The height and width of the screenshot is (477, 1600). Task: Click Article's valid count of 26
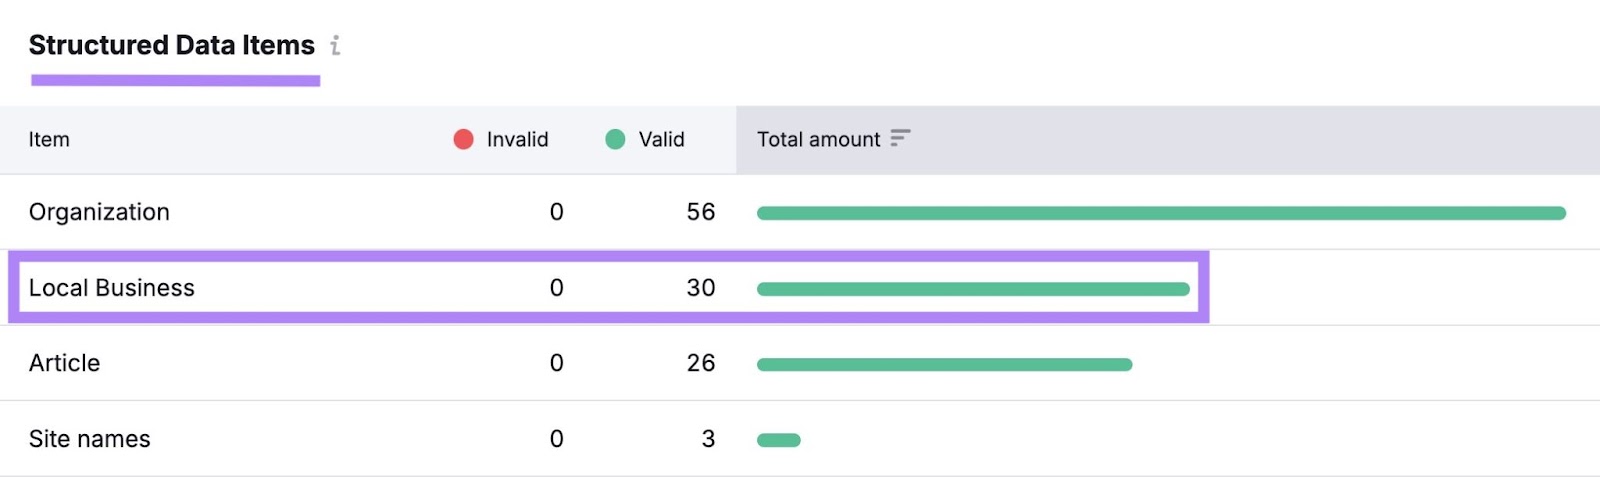click(700, 363)
